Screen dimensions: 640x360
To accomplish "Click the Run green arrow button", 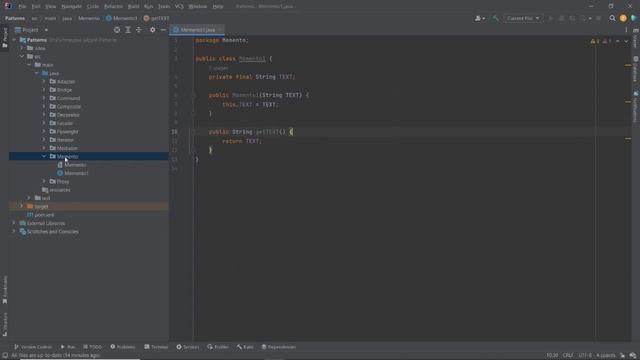I will (x=551, y=18).
